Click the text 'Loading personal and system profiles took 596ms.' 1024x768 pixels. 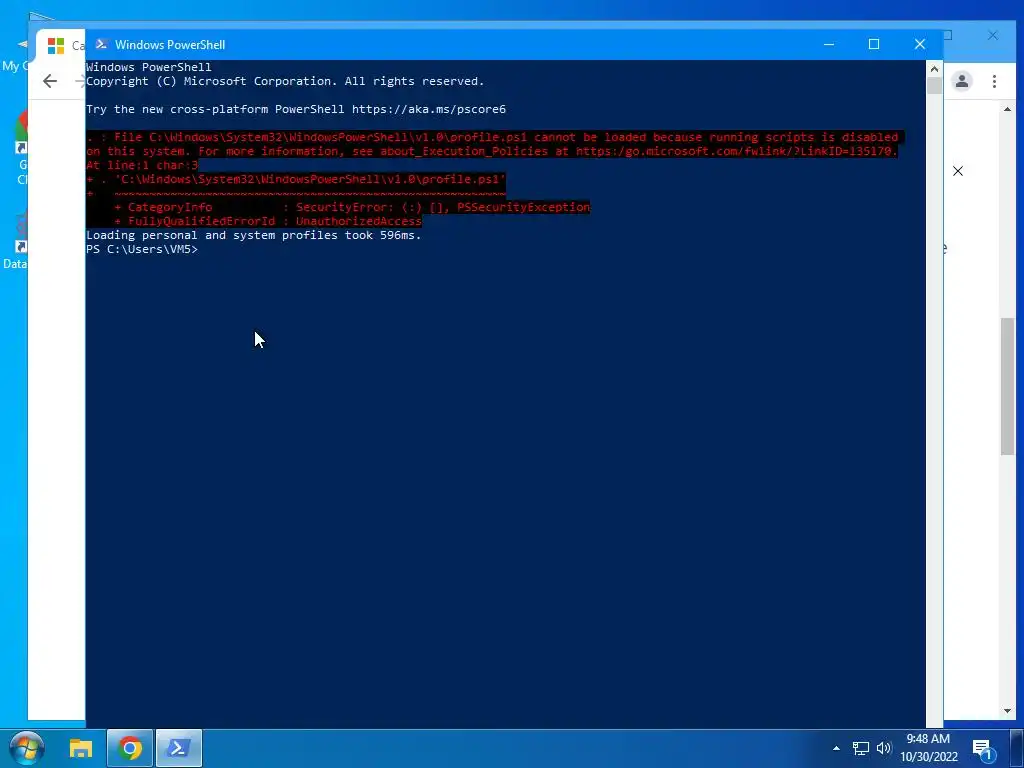[253, 235]
